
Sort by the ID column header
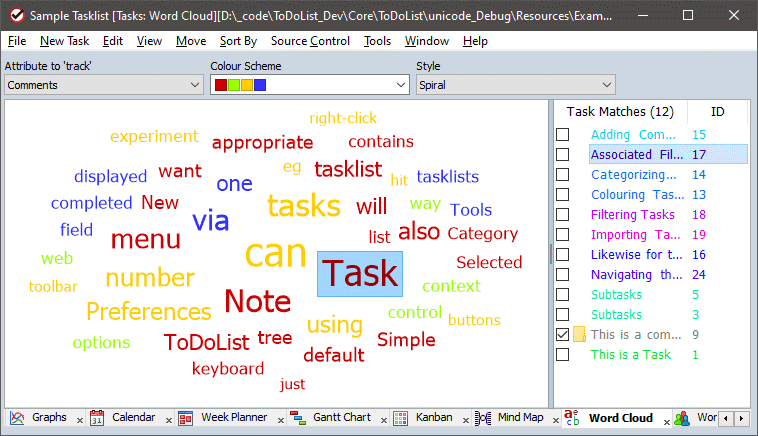717,112
